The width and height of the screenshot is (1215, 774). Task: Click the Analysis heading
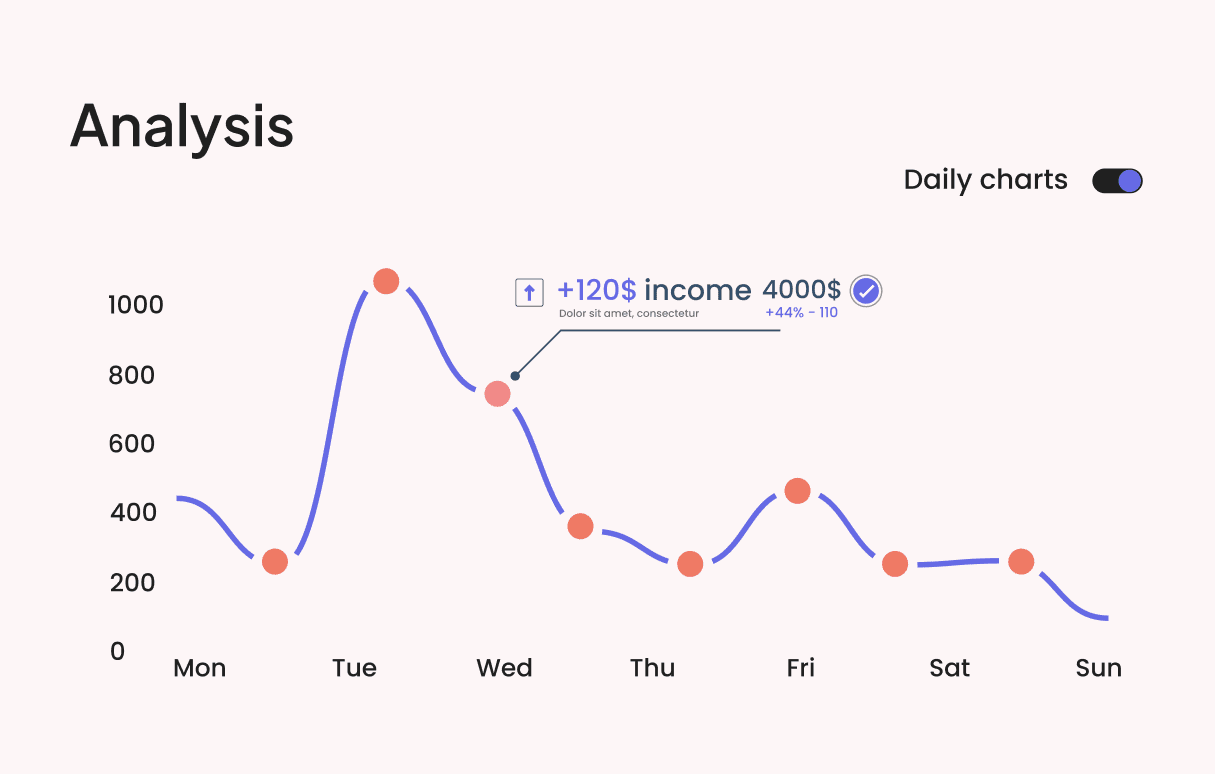click(x=182, y=127)
